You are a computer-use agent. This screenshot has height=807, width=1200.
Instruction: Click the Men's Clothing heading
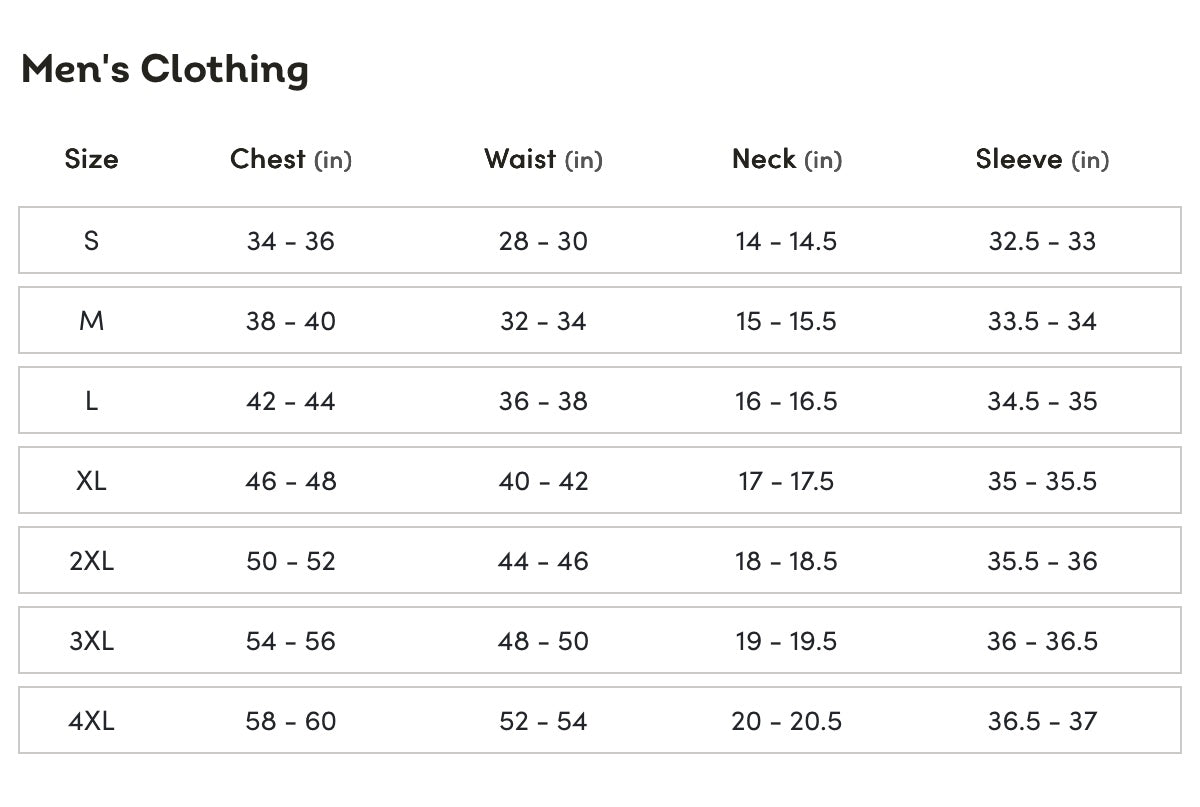(x=165, y=69)
